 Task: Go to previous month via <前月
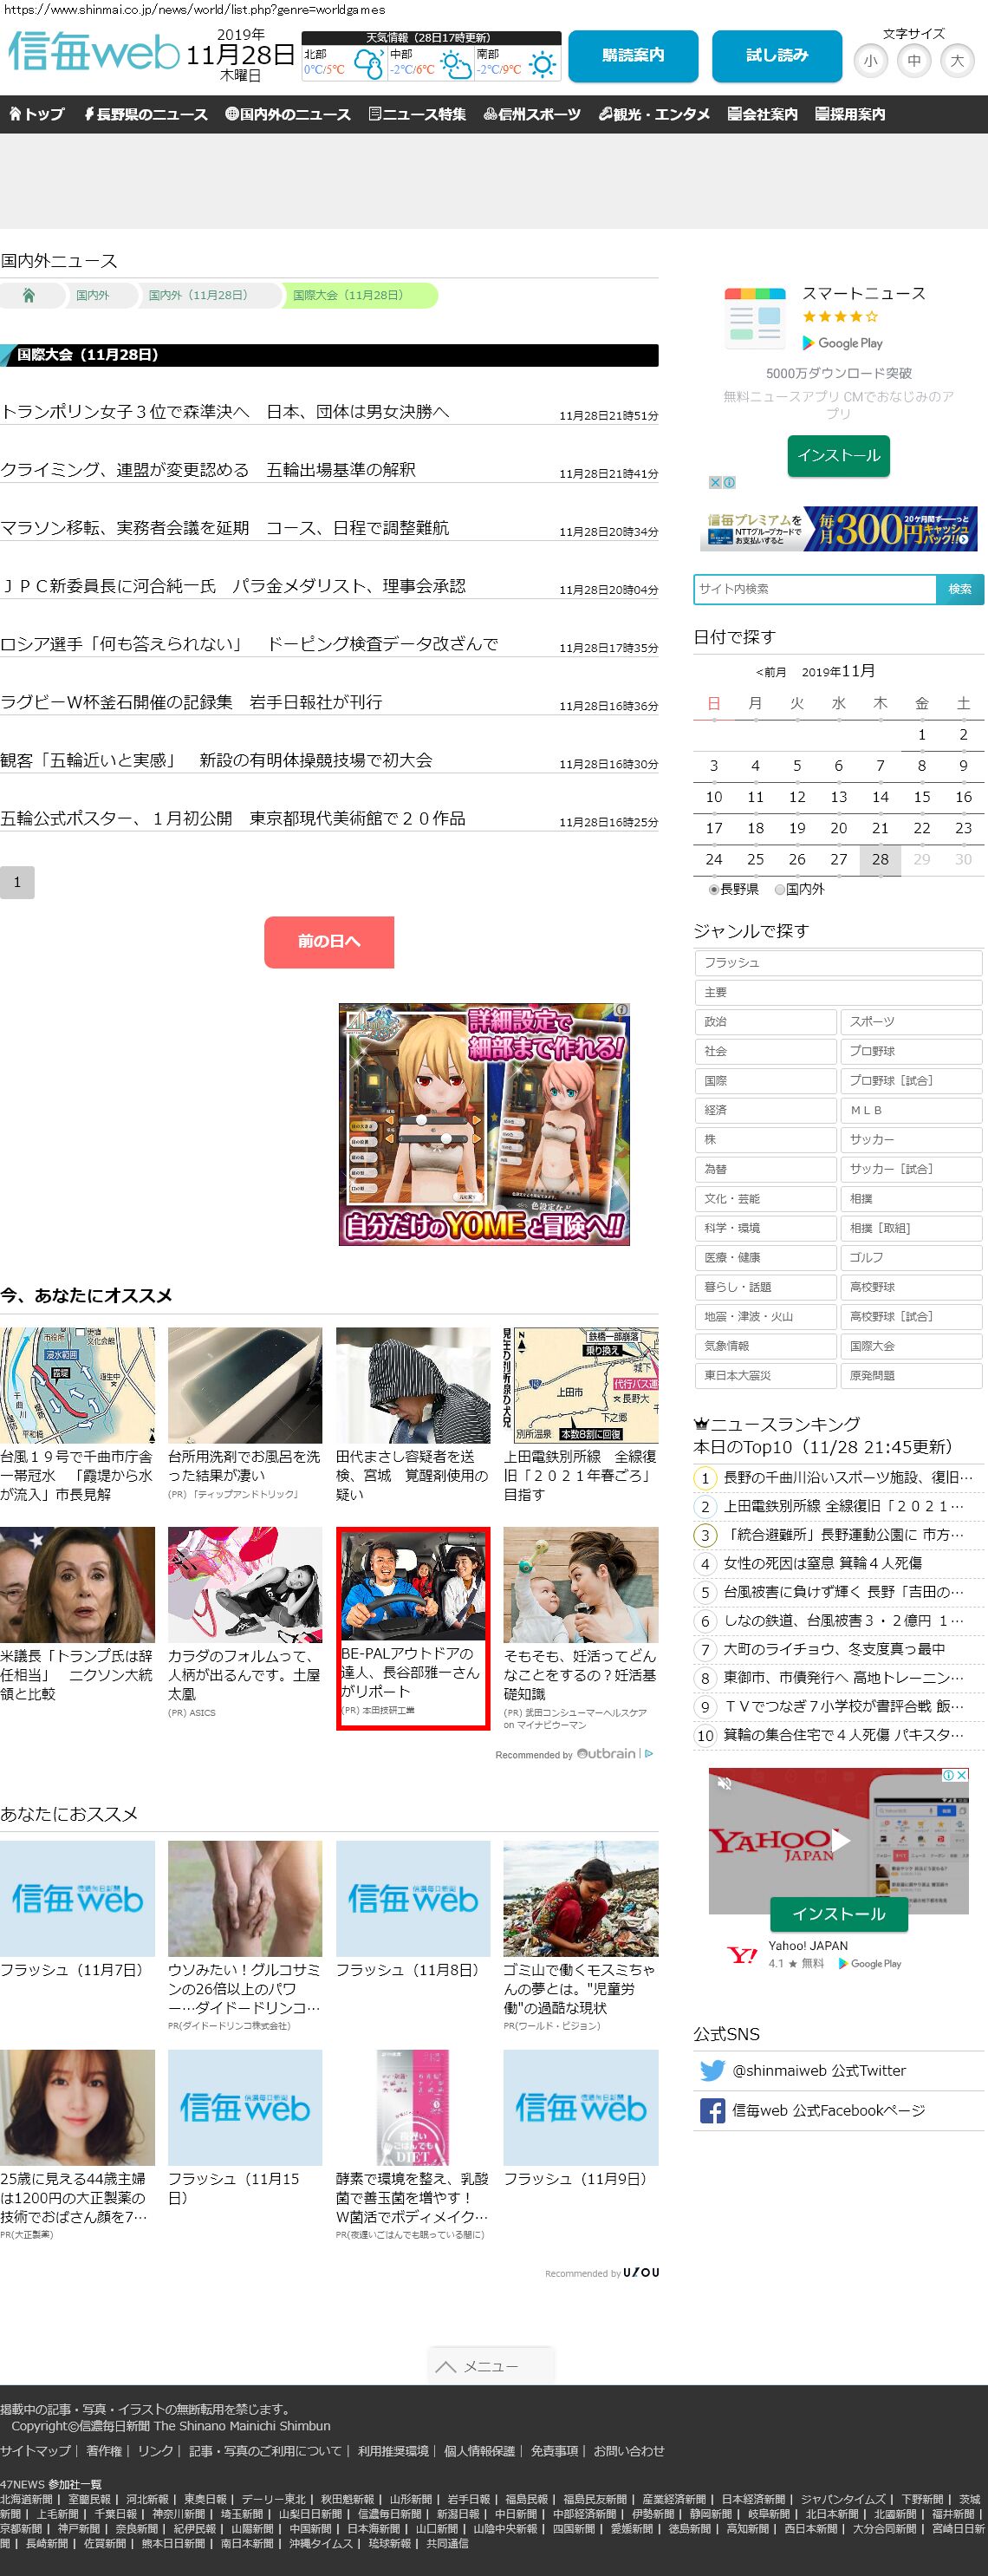(x=771, y=672)
